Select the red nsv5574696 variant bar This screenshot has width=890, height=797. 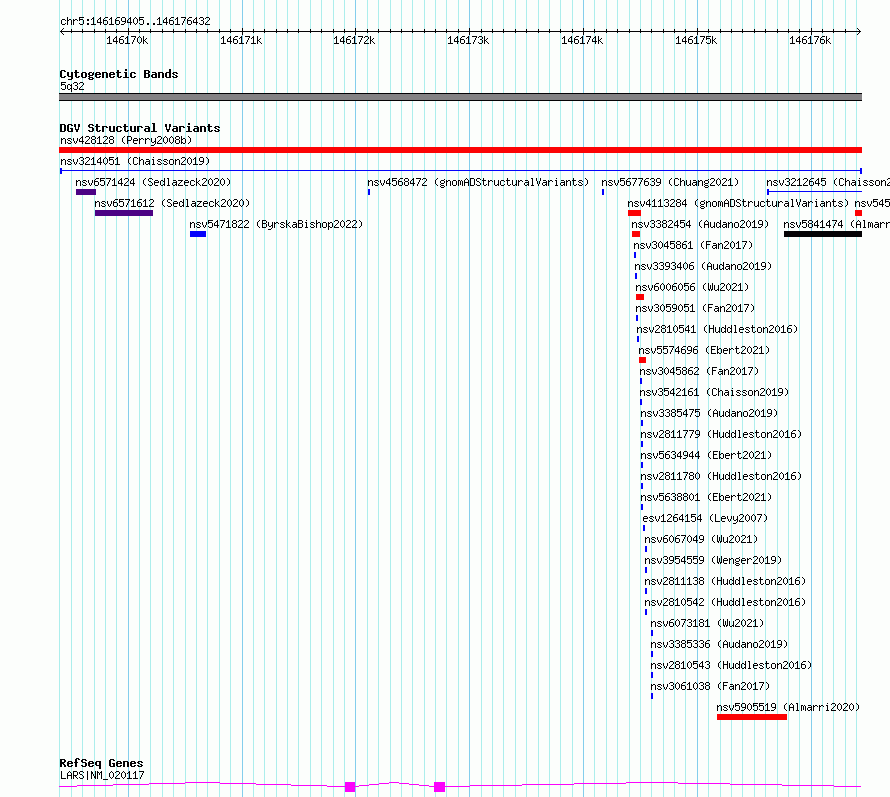click(x=643, y=360)
